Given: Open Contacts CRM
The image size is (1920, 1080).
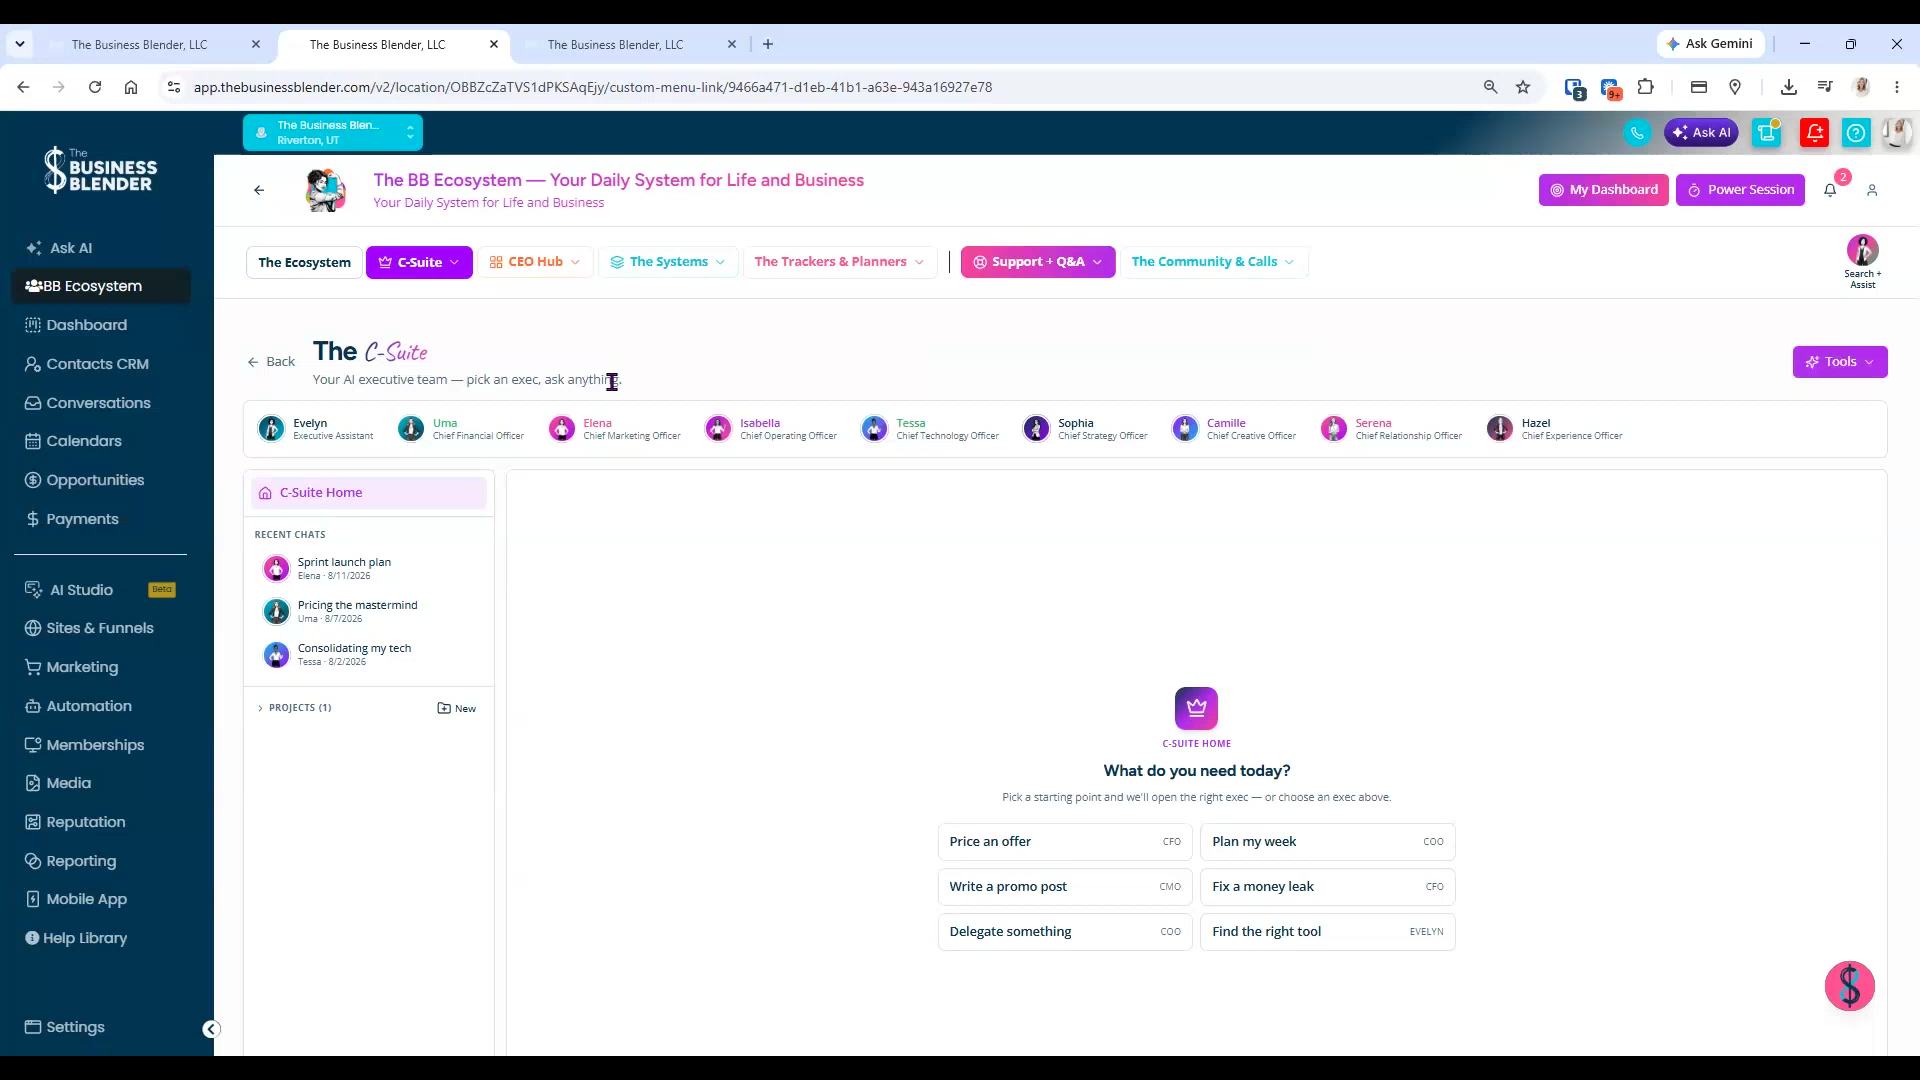Looking at the screenshot, I should [98, 364].
